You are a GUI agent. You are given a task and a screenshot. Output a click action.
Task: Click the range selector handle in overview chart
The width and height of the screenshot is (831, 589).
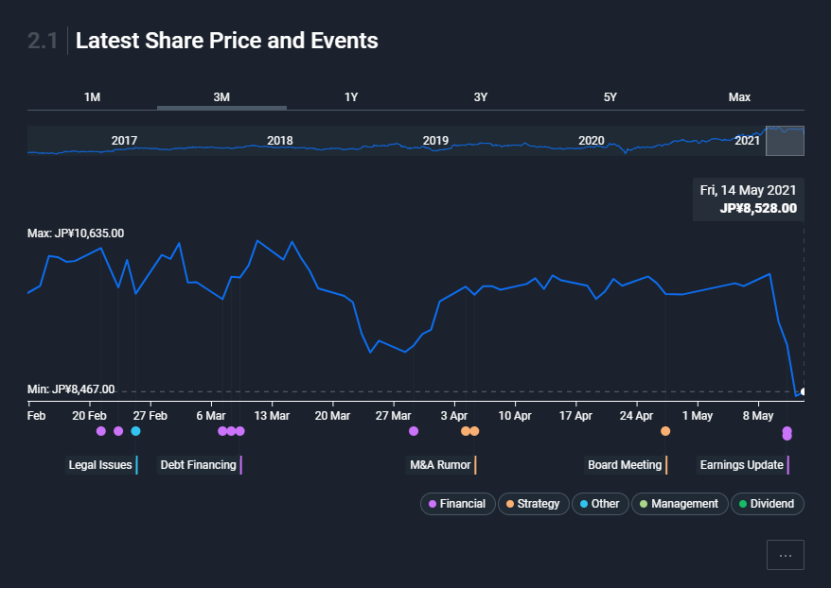click(785, 141)
